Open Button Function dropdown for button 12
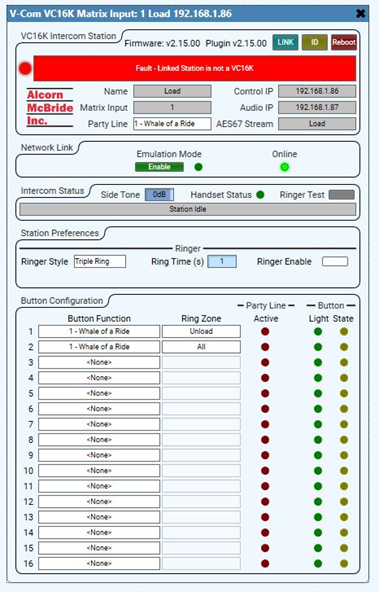The width and height of the screenshot is (379, 592). tap(99, 502)
